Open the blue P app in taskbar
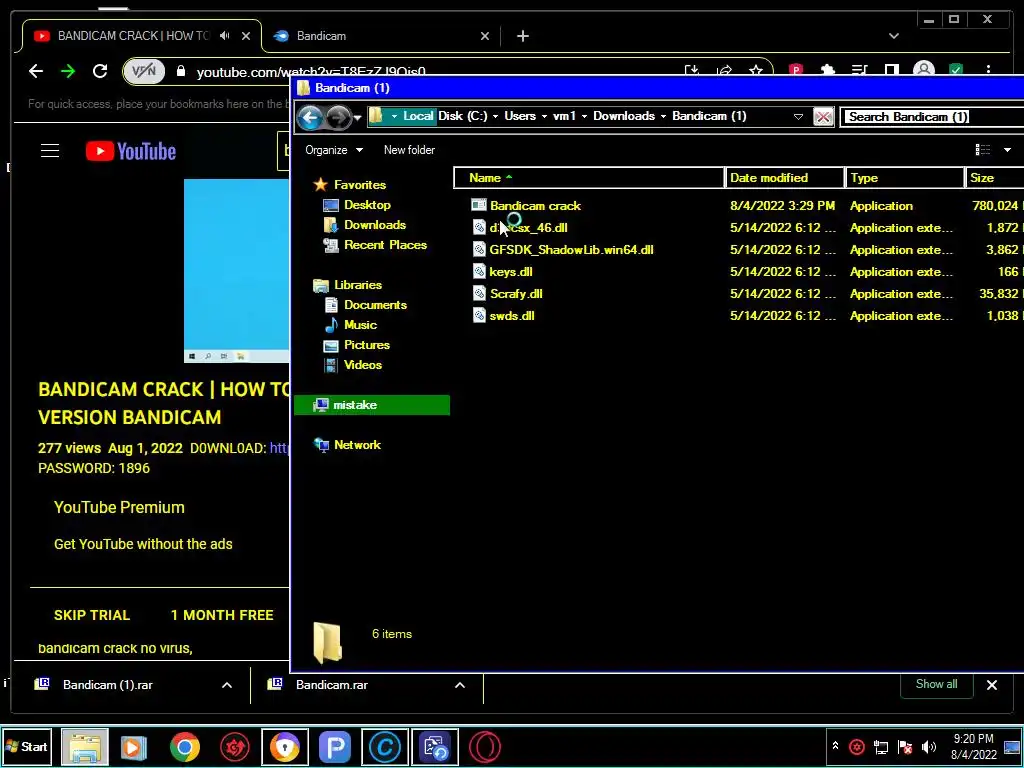This screenshot has height=768, width=1024. point(334,746)
